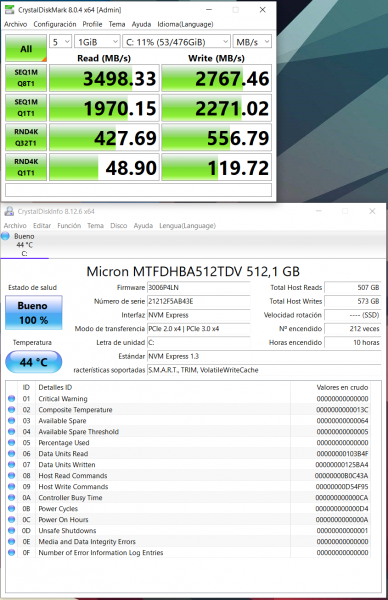388x600 pixels.
Task: Click the serial number field 21212F5AB43E
Action: point(199,301)
